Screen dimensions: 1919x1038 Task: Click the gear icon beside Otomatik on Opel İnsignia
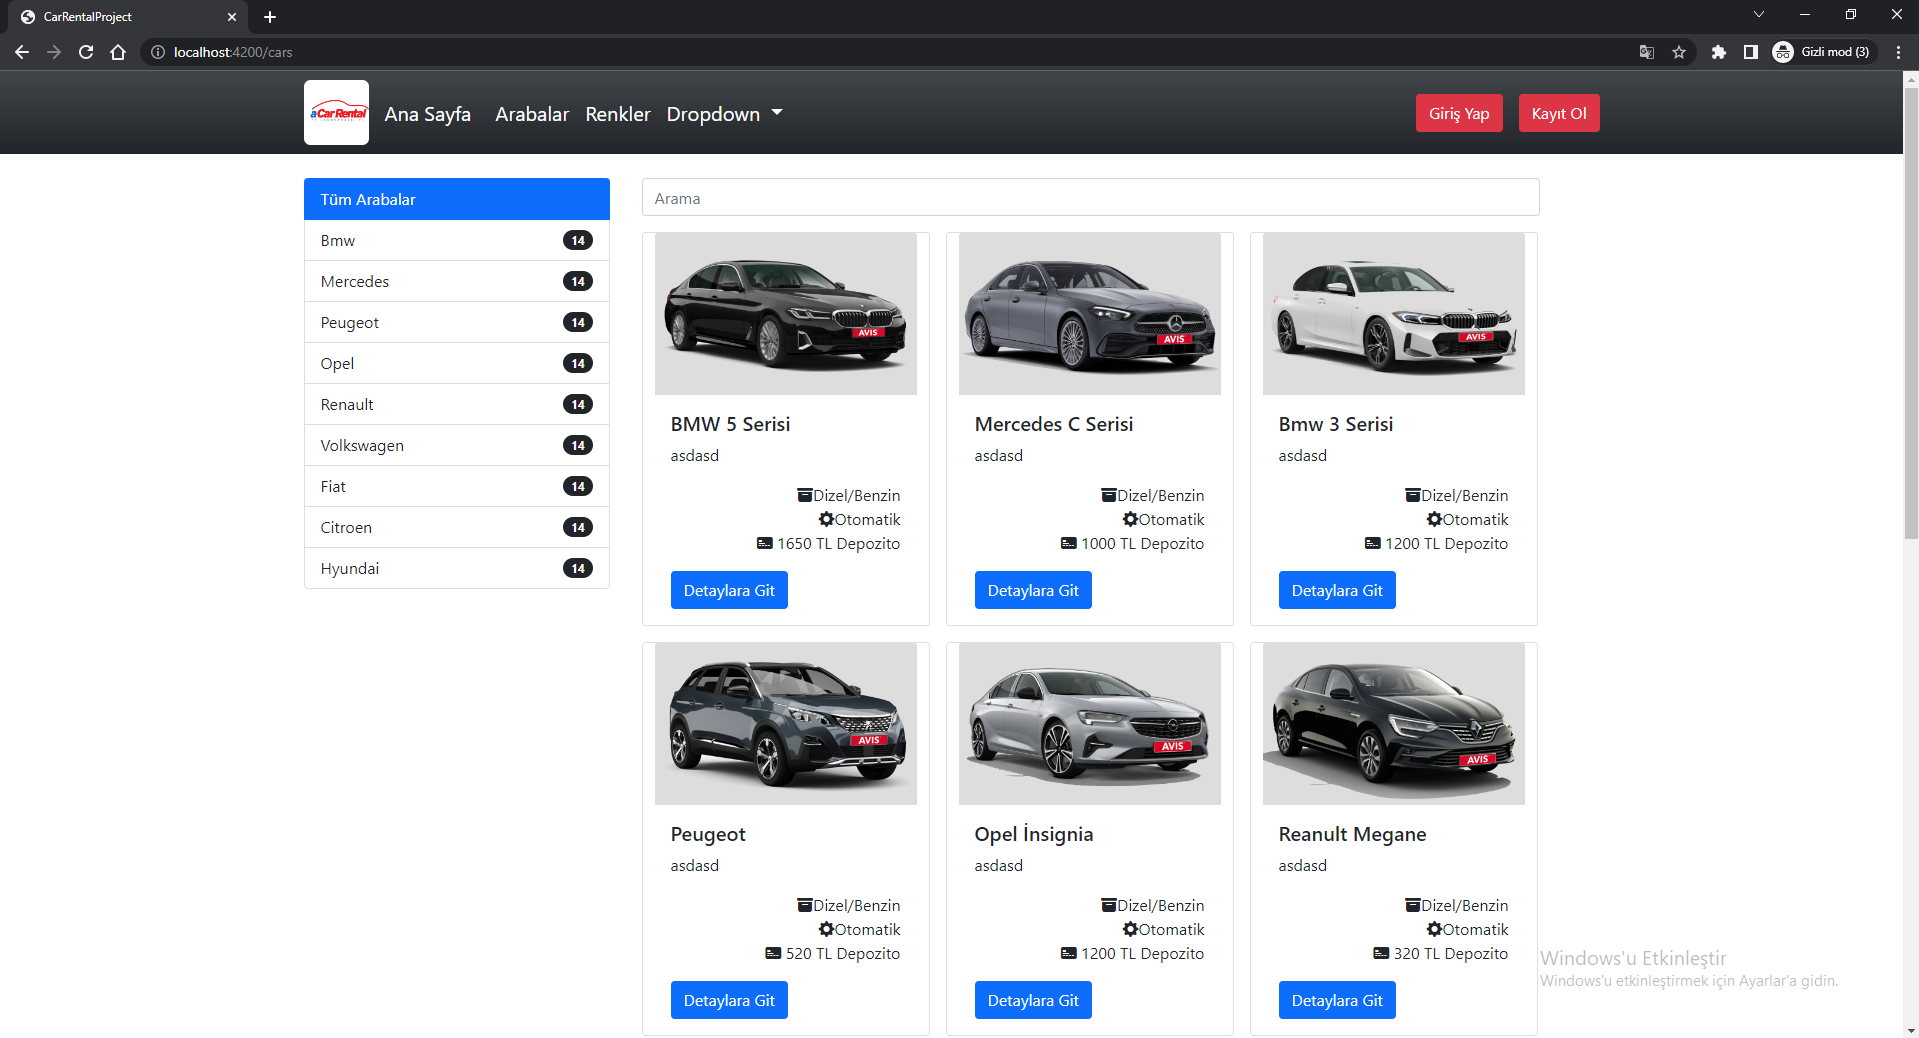point(1130,929)
